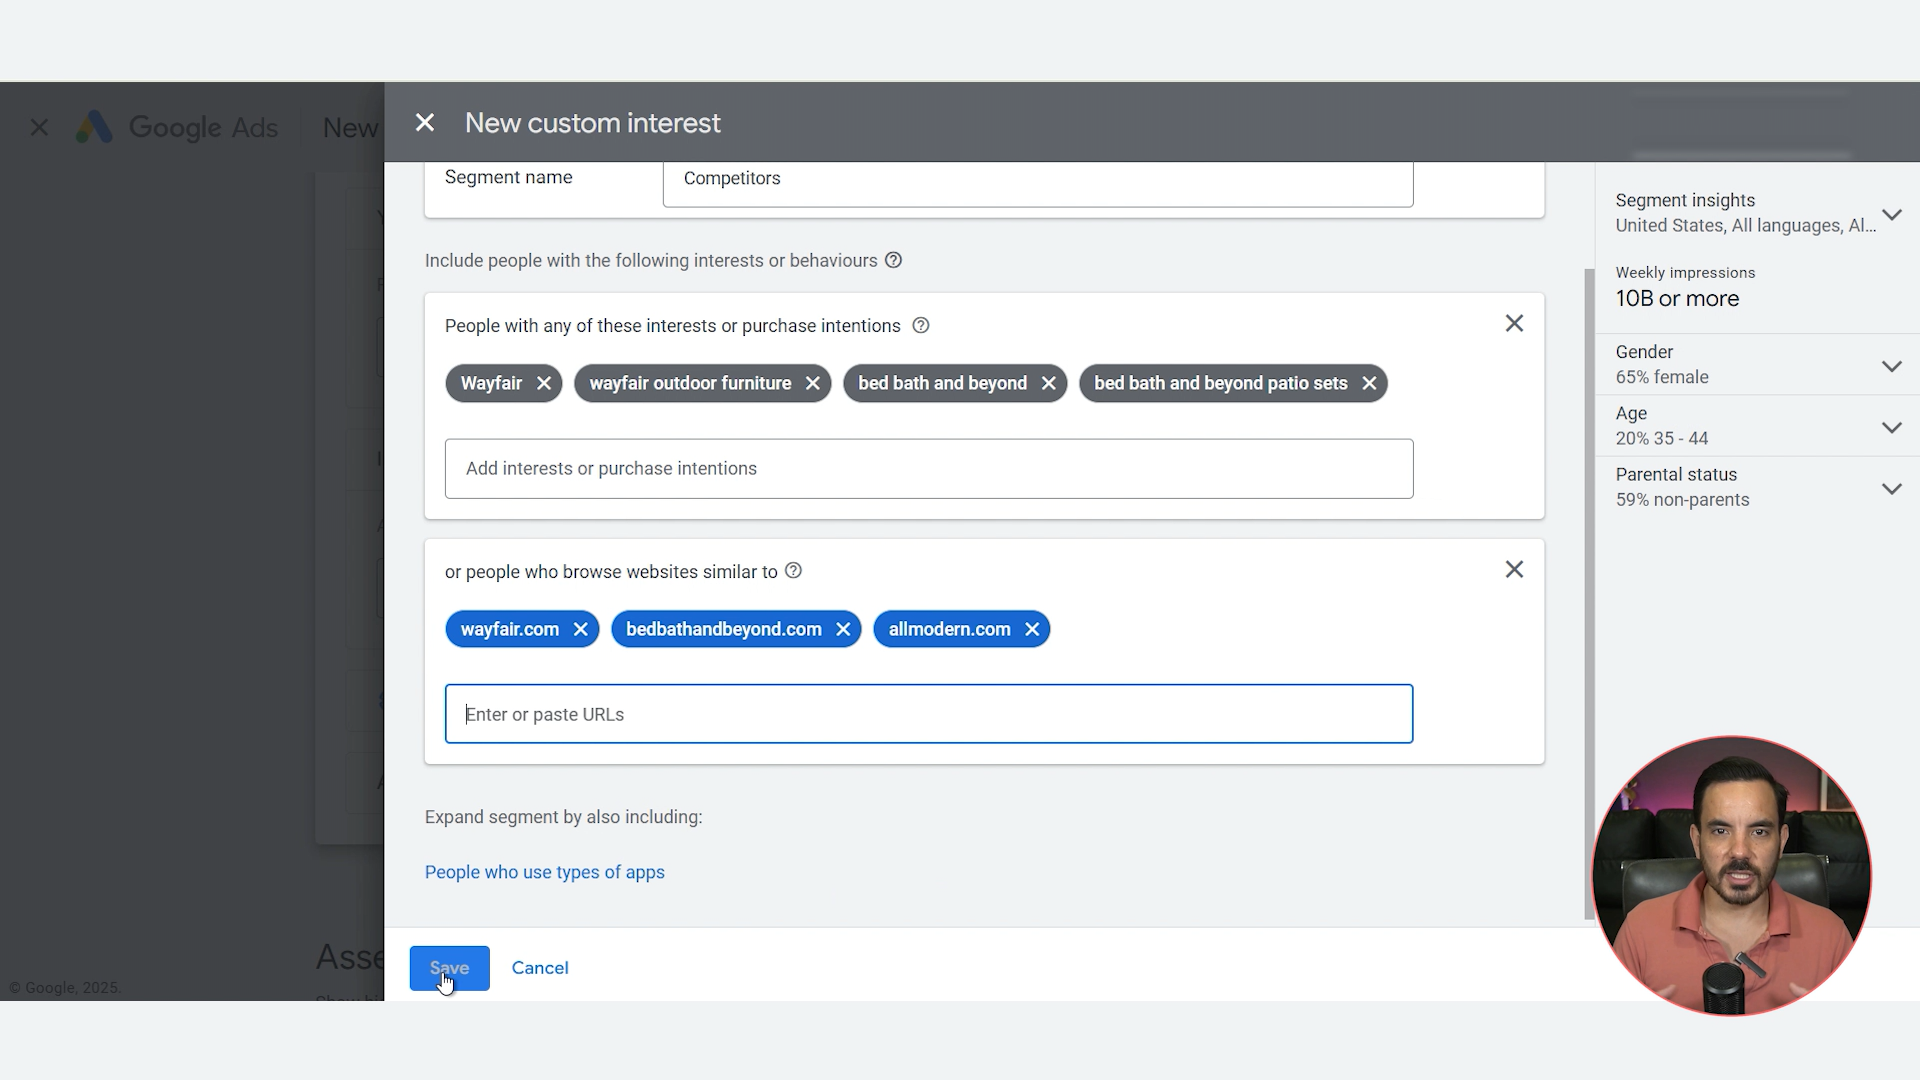This screenshot has width=1920, height=1080.
Task: Focus the Add interests or purchase intentions field
Action: [928, 468]
